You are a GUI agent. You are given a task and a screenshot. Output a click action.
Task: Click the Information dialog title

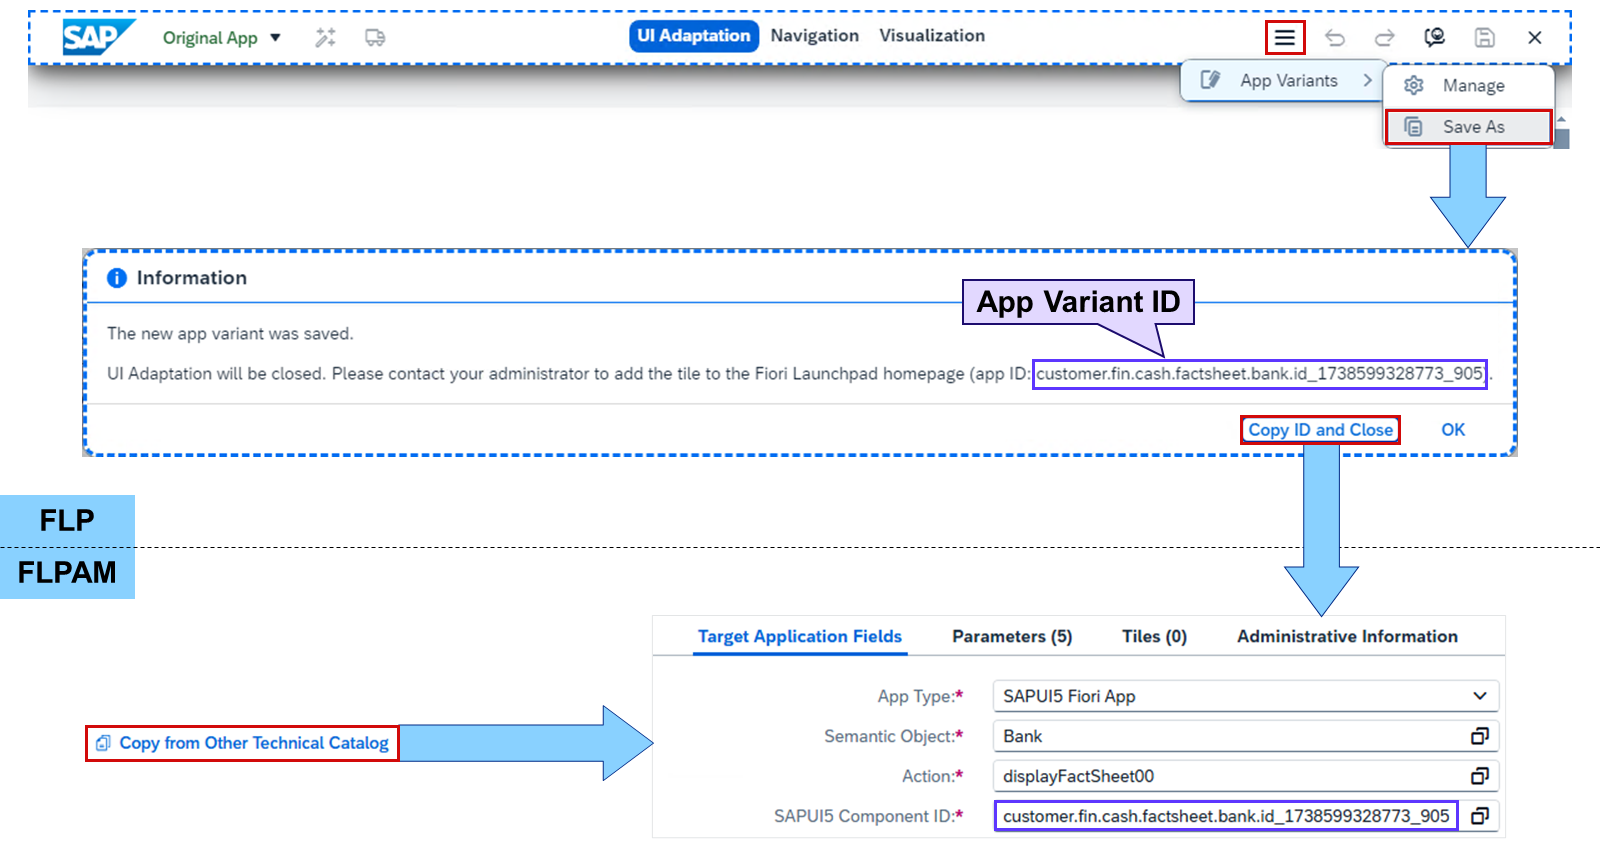[x=192, y=278]
